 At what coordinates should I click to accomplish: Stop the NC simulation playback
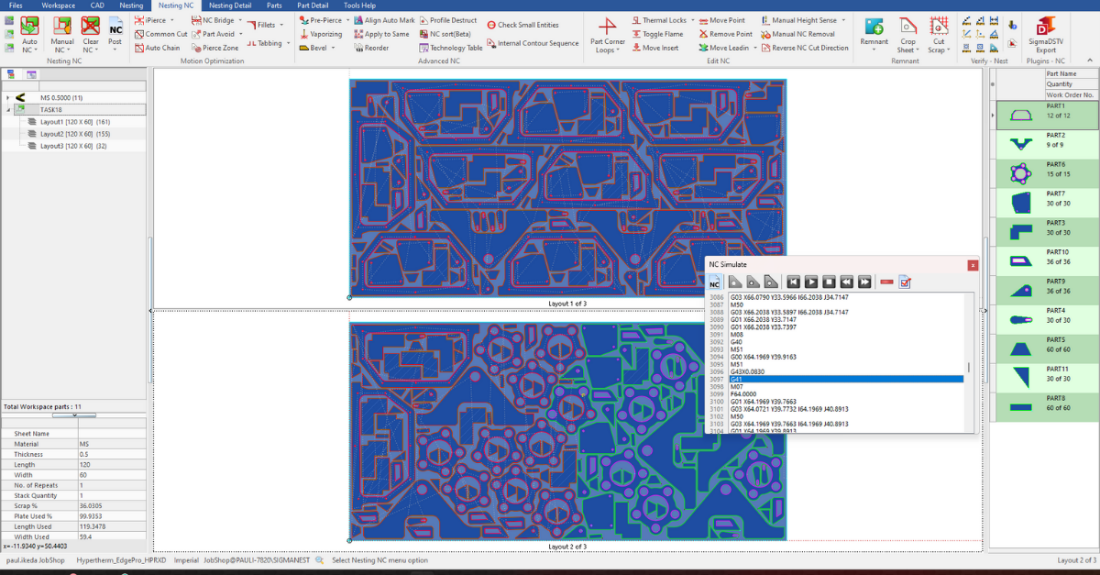pyautogui.click(x=829, y=282)
